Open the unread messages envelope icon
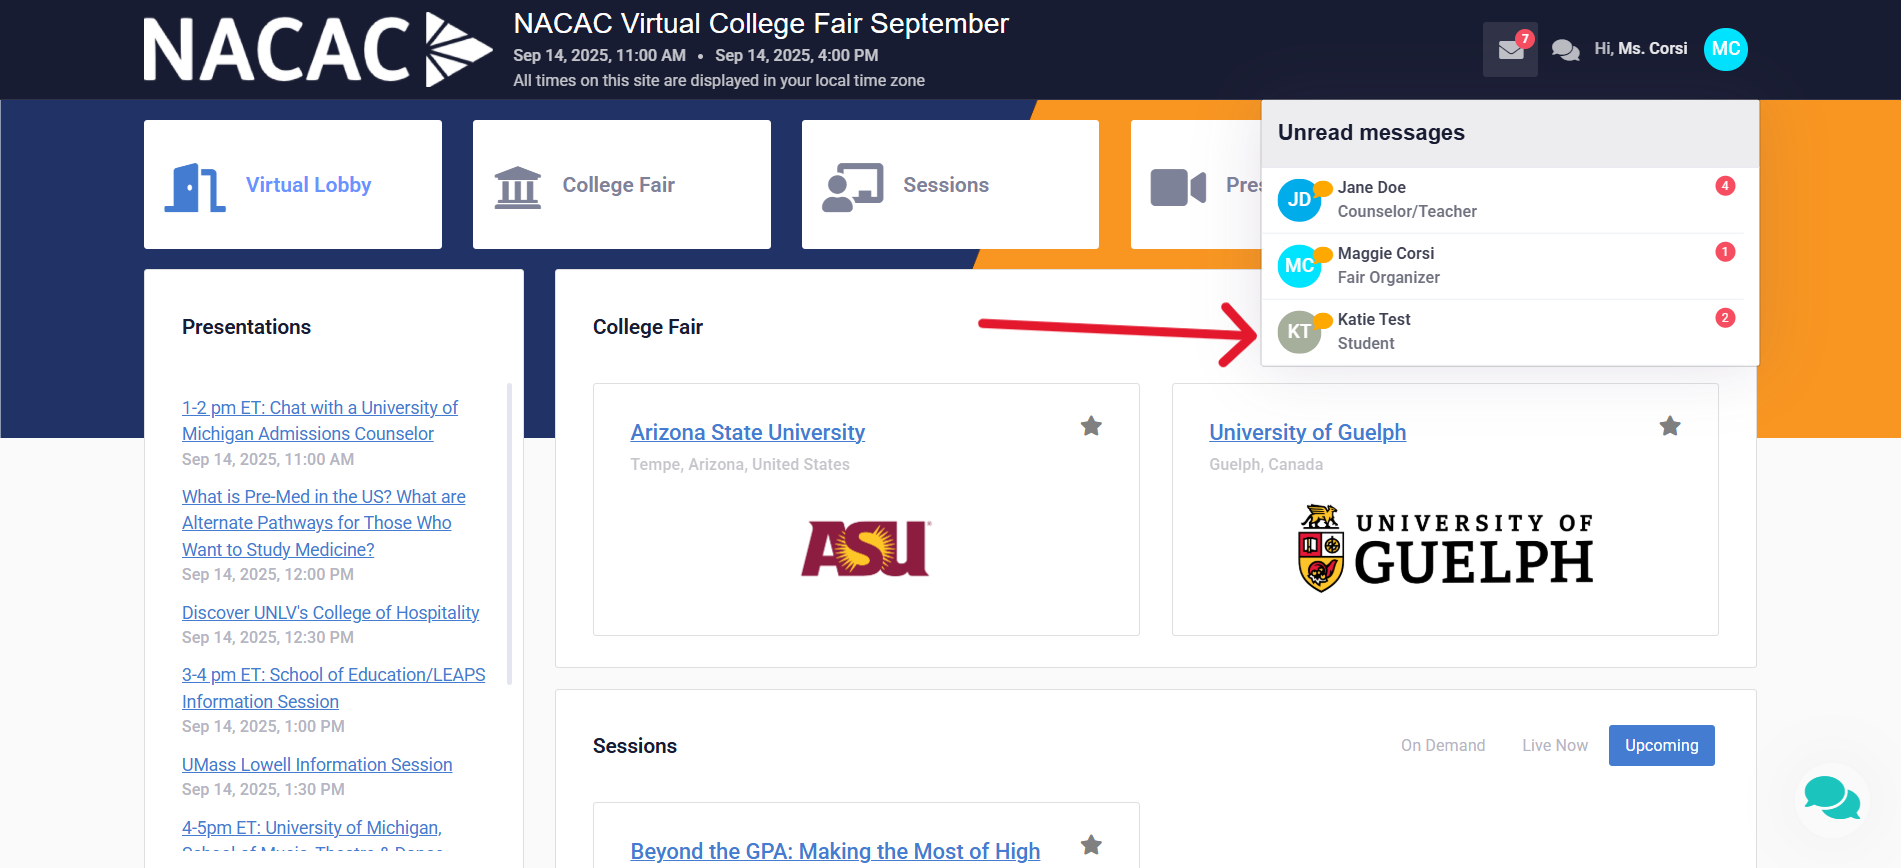 (1510, 50)
